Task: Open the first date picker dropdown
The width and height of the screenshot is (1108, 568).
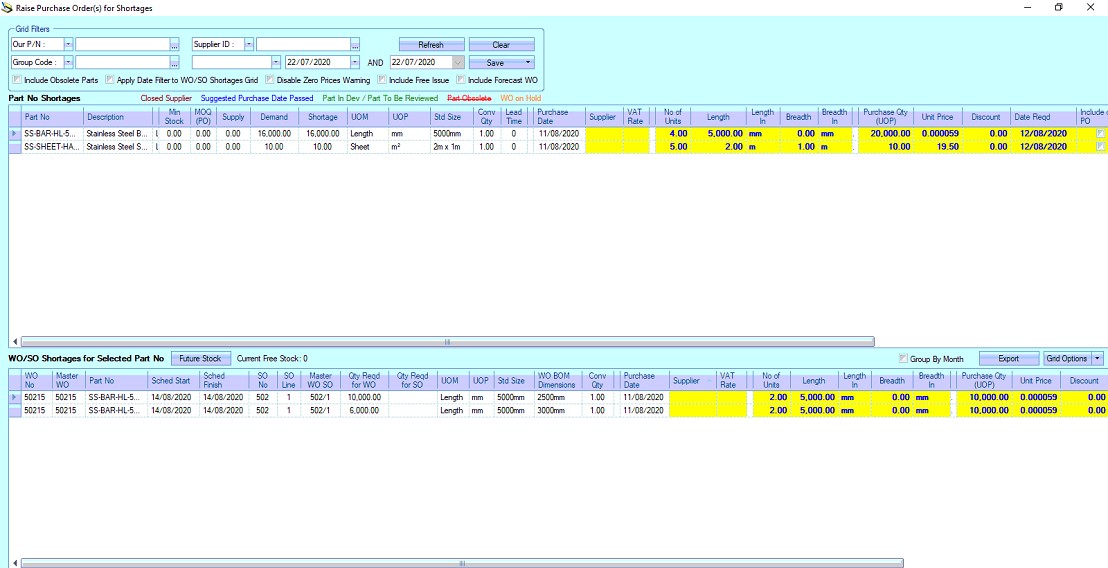Action: (x=355, y=63)
